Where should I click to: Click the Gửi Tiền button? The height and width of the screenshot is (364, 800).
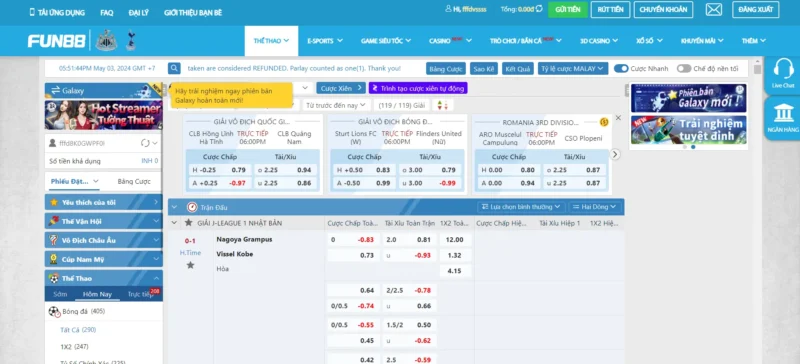[x=568, y=10]
